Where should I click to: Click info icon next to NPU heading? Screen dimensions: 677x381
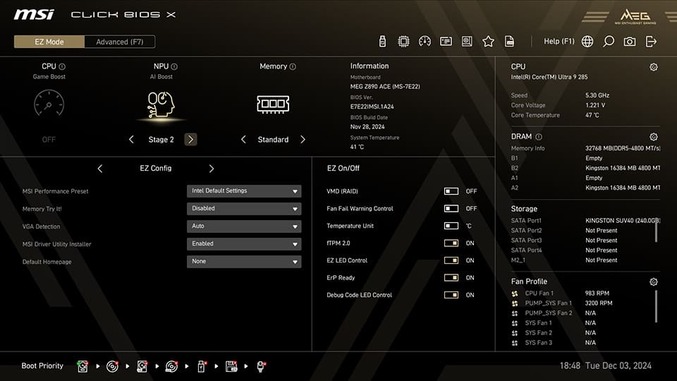[174, 67]
